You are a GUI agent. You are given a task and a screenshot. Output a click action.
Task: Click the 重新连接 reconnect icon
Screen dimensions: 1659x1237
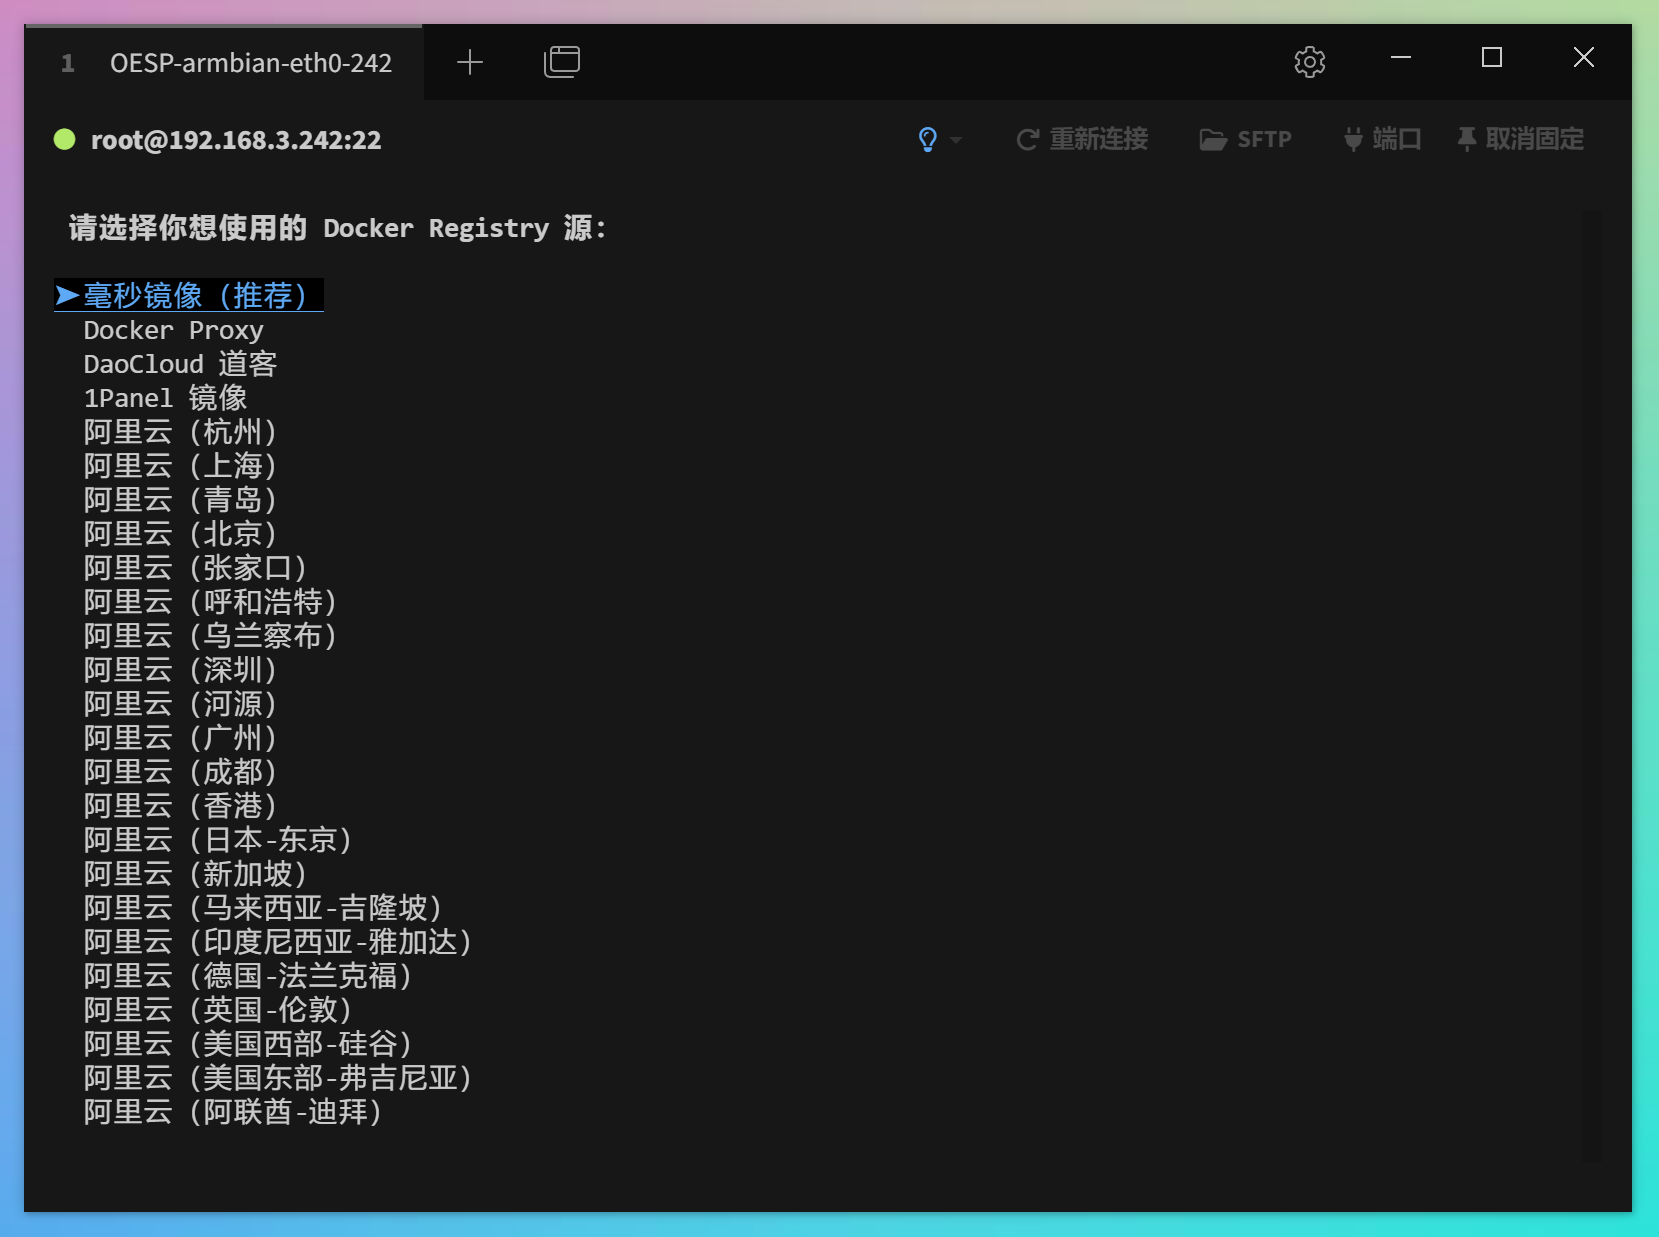1028,139
